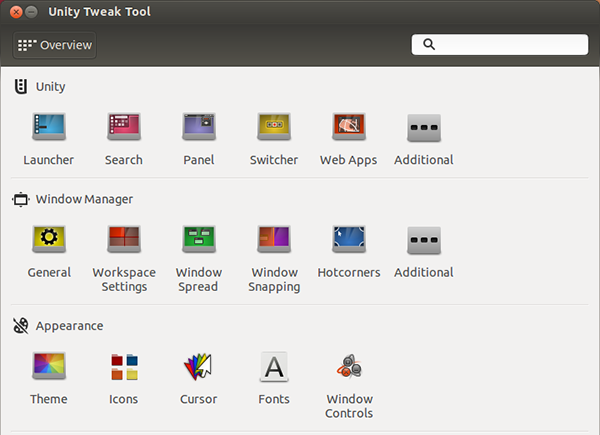Click the Window Manager section header

pos(84,199)
